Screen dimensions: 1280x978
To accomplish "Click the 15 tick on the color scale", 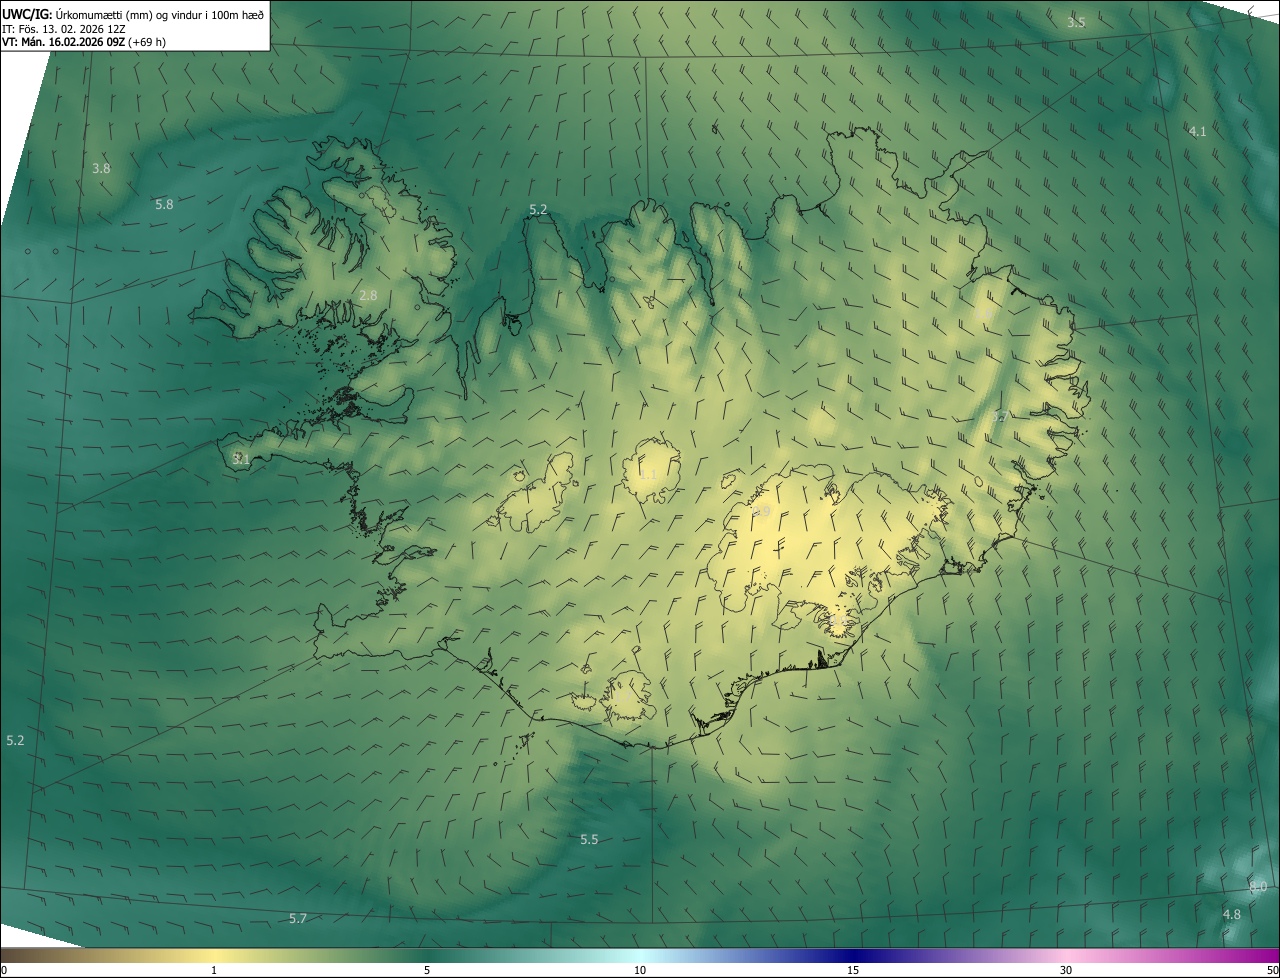I will coord(853,970).
